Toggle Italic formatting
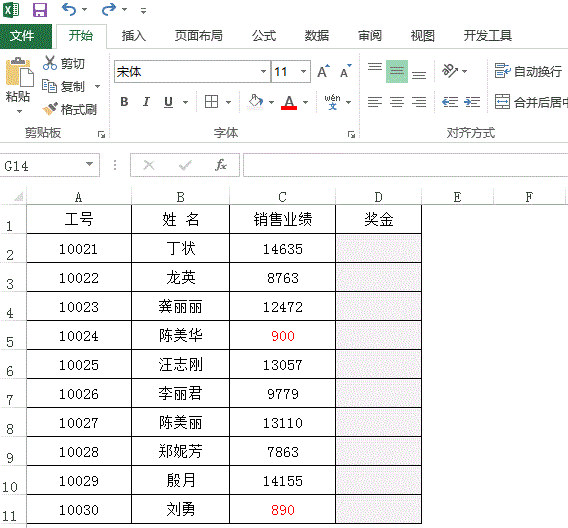 (x=146, y=102)
